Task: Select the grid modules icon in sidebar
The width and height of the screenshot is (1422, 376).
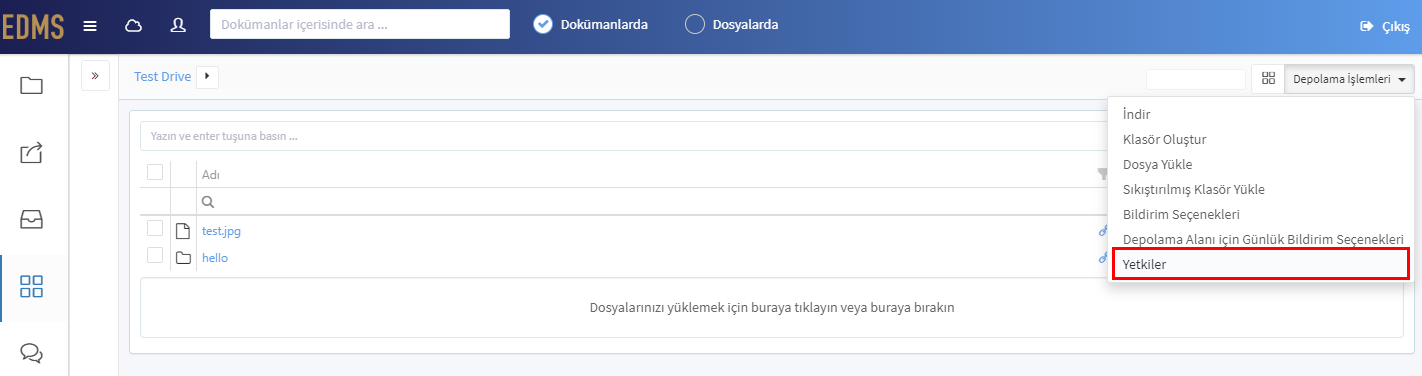Action: coord(32,288)
